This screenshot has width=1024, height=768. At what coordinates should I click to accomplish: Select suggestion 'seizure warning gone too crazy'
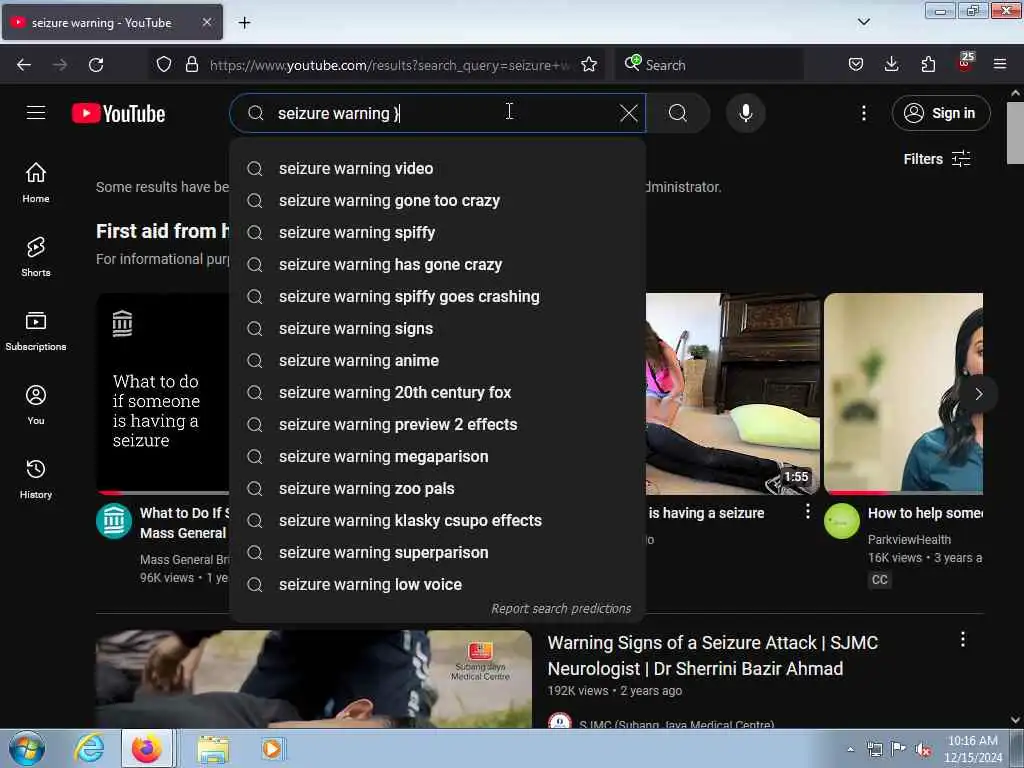(438, 200)
